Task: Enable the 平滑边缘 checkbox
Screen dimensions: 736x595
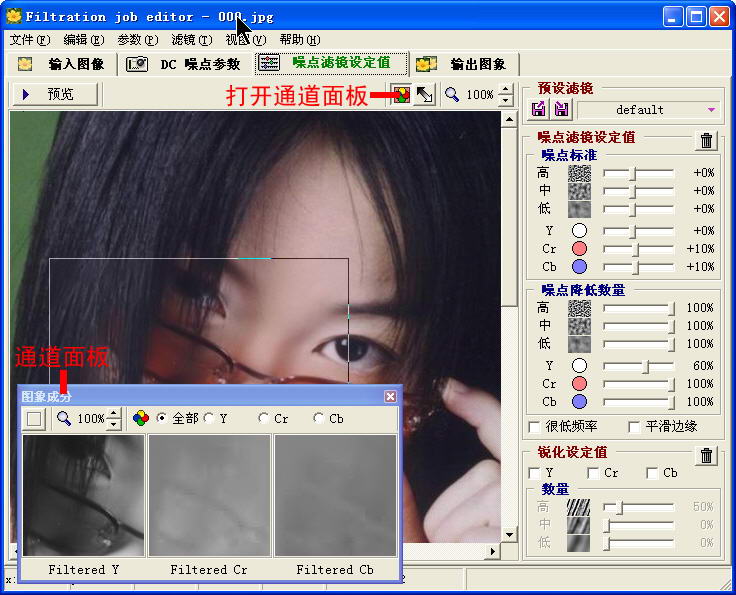Action: coord(634,427)
